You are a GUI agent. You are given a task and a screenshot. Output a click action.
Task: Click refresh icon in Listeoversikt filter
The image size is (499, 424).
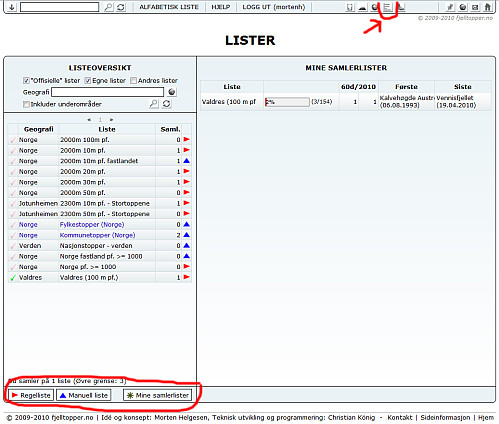point(167,104)
